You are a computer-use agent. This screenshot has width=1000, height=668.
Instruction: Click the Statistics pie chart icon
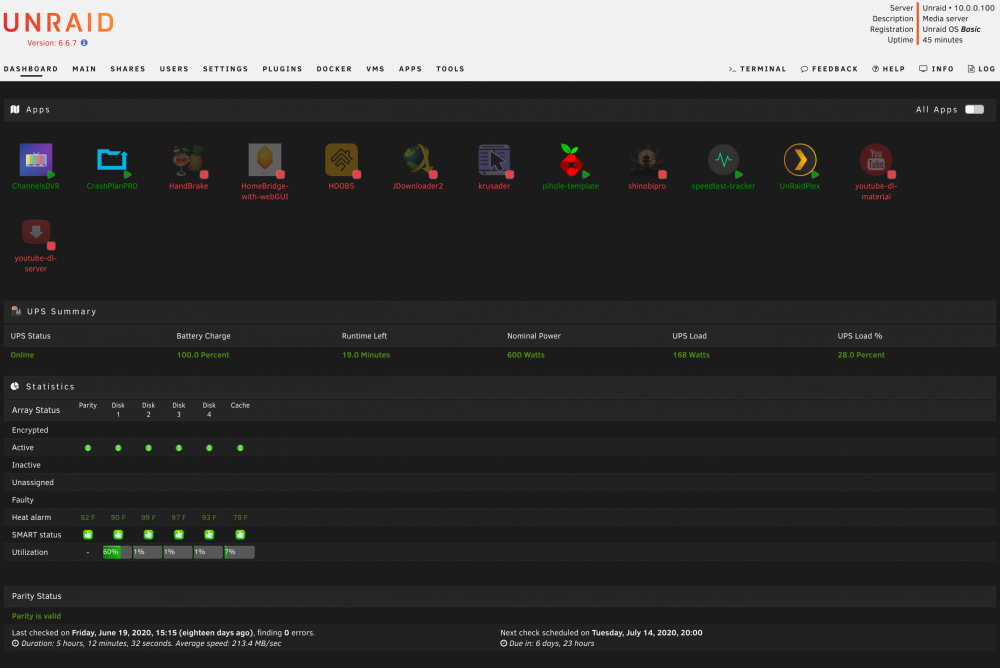[15, 386]
